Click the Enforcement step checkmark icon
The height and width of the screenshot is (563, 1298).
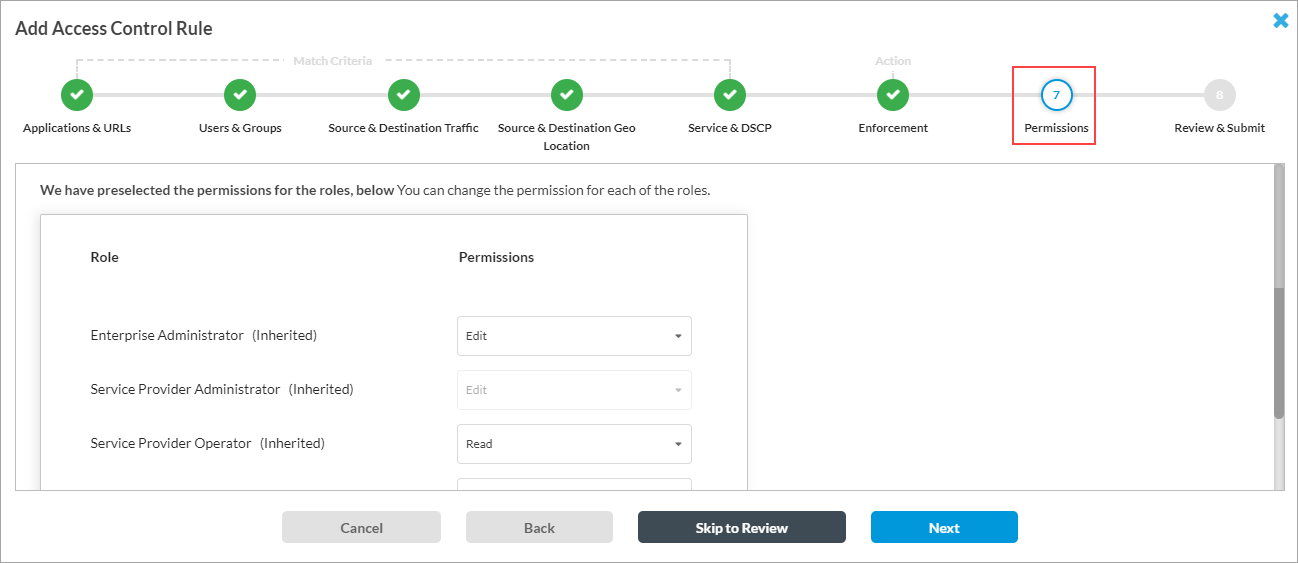[x=893, y=95]
